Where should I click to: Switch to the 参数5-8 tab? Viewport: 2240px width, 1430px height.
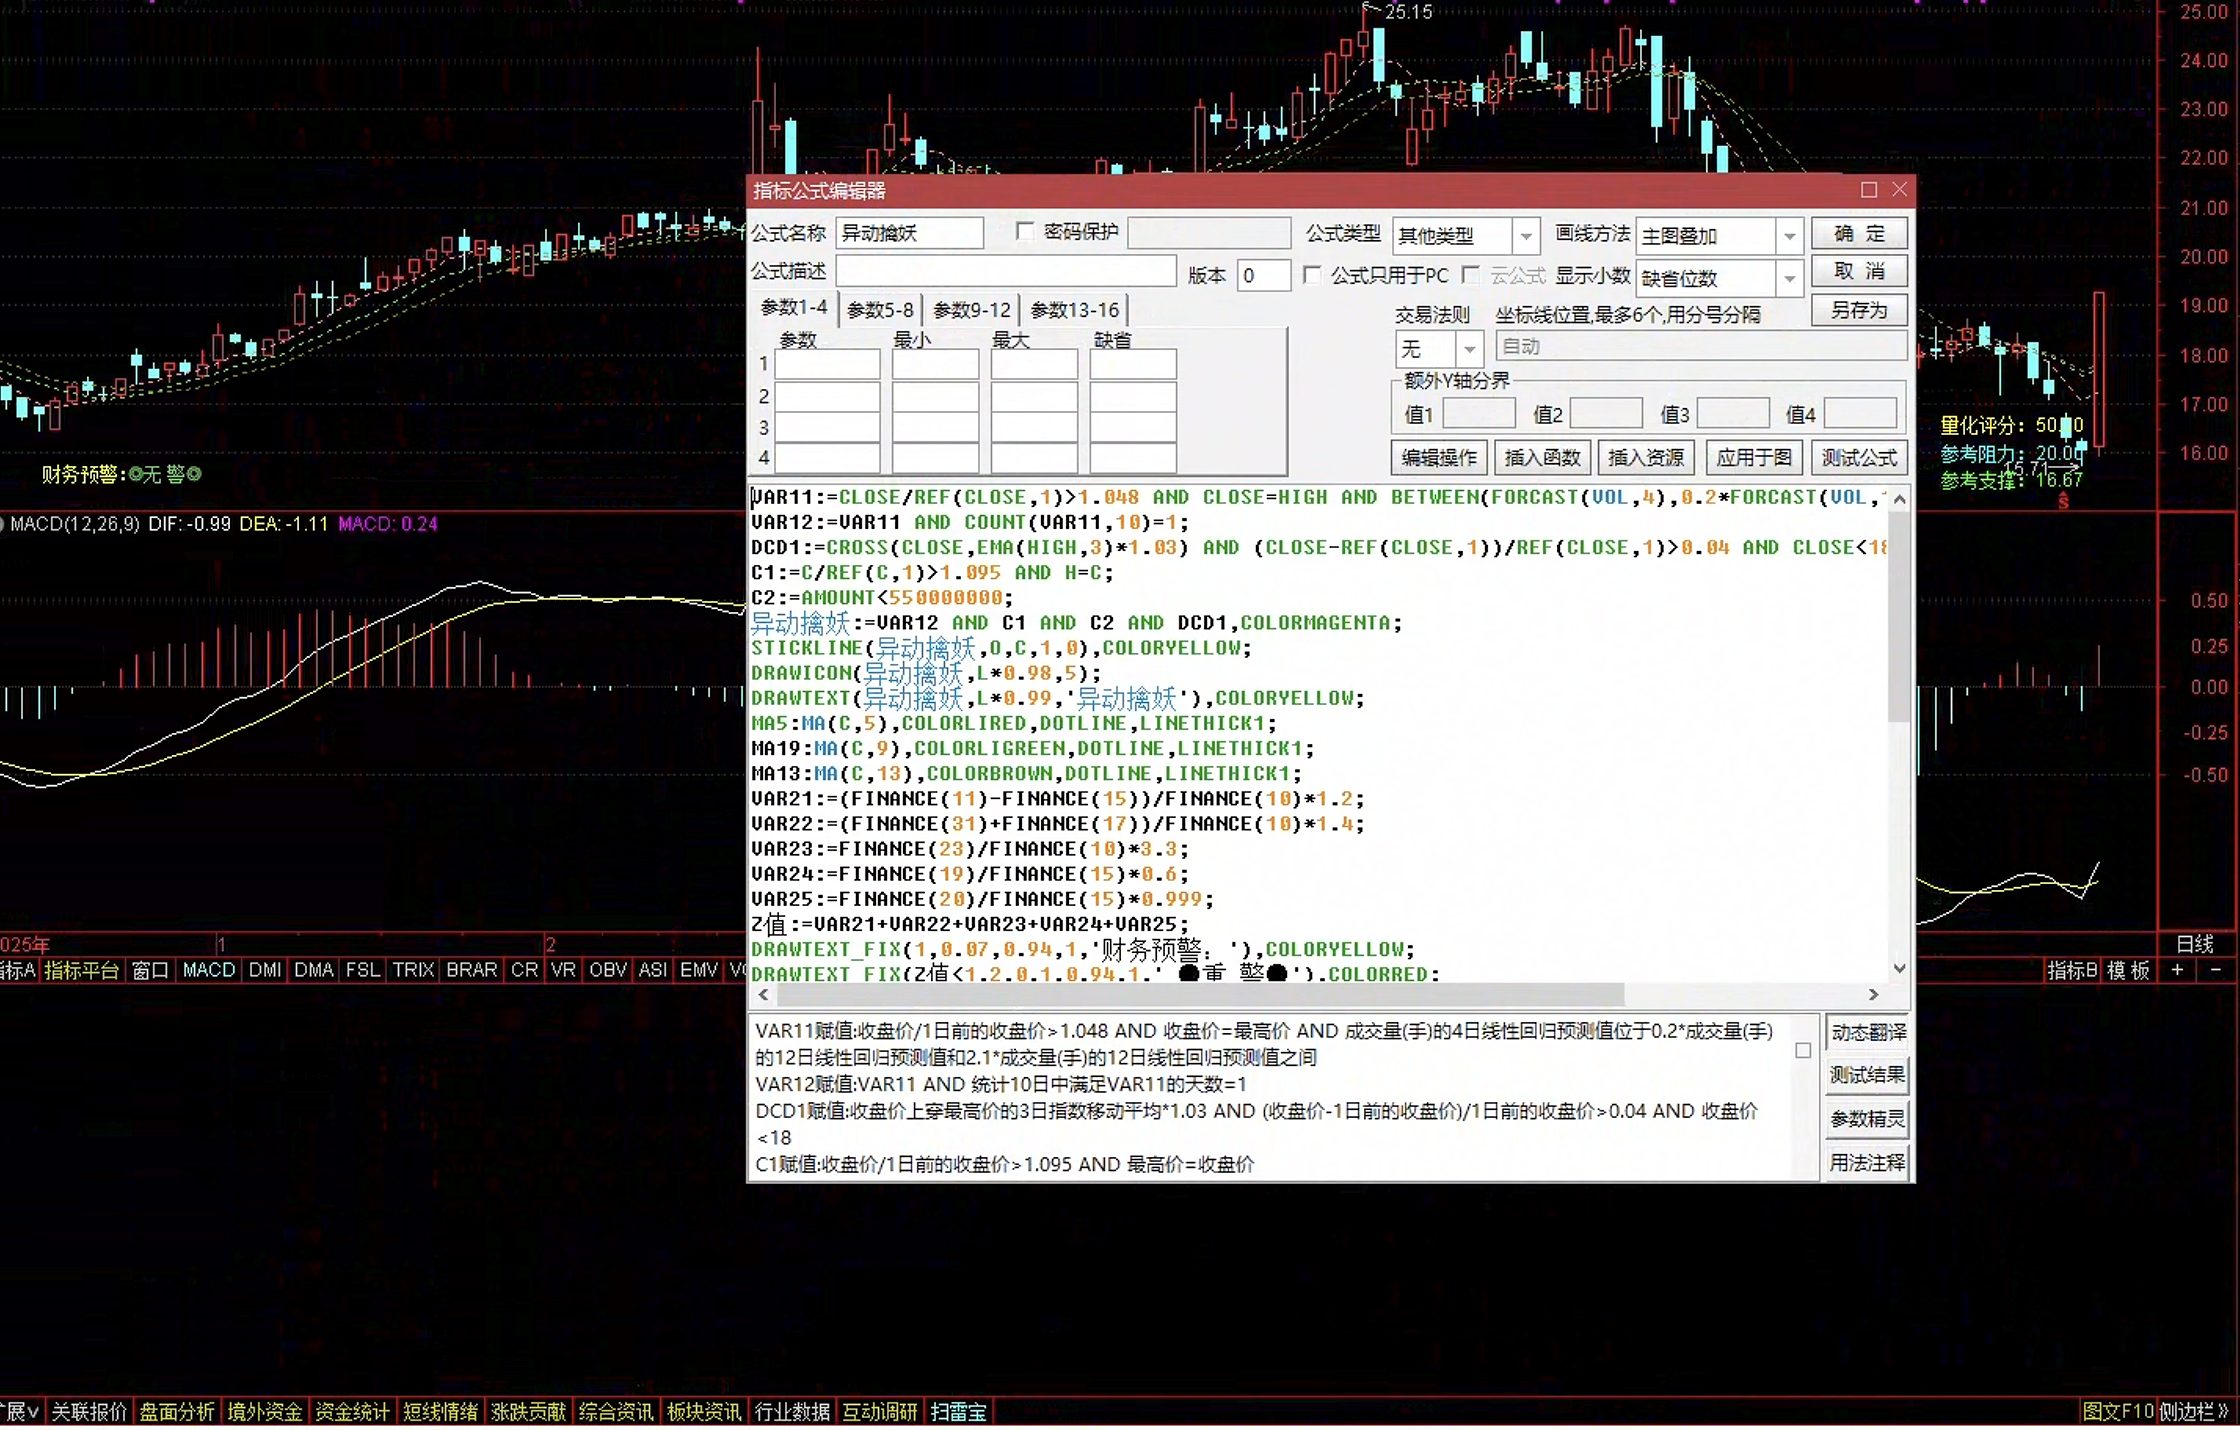[x=880, y=310]
